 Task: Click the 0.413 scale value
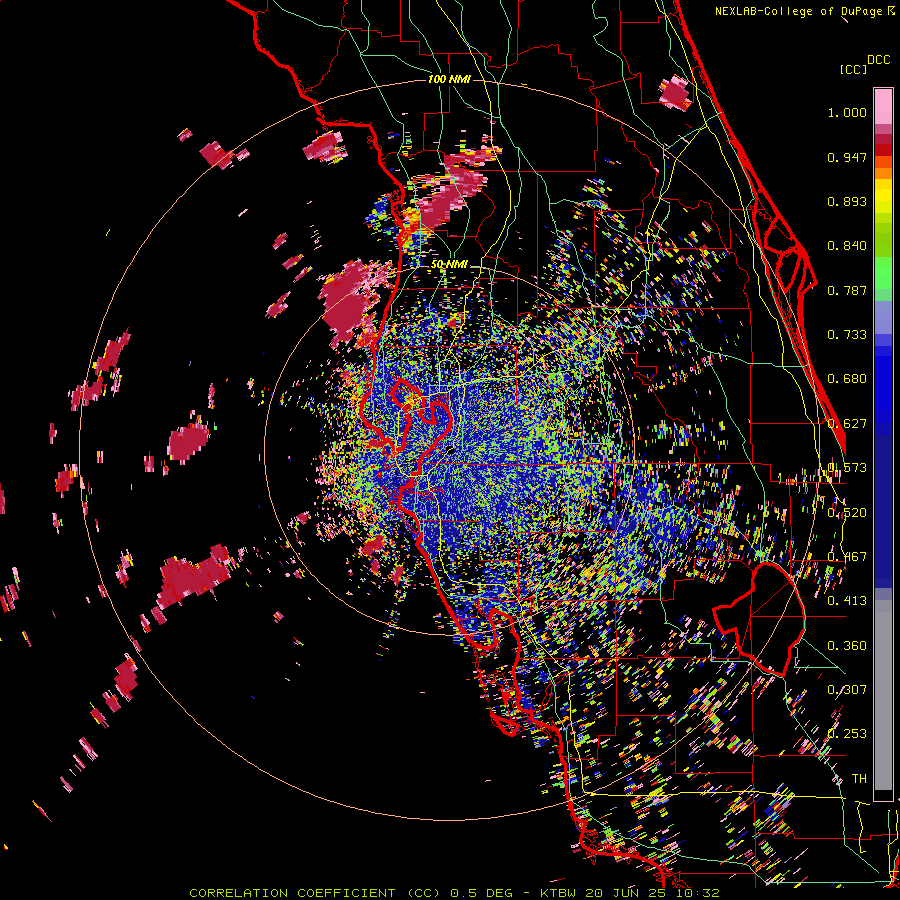click(847, 601)
